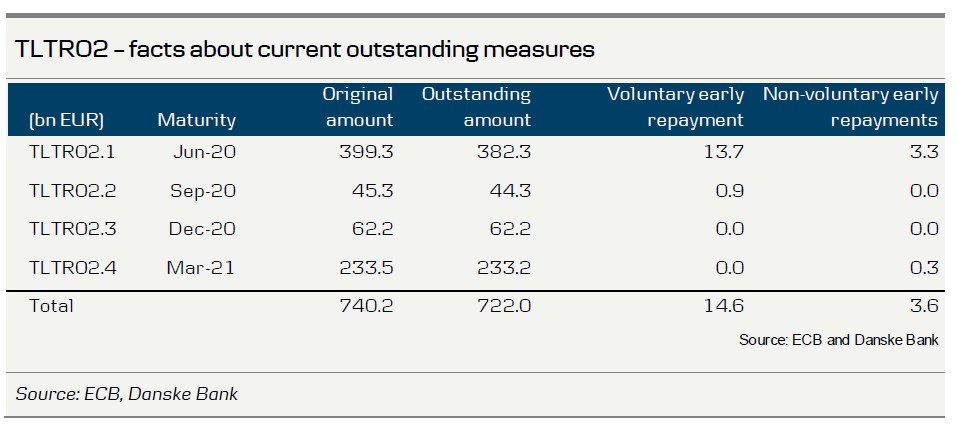
Task: Select the Original amount column header
Action: pos(357,108)
